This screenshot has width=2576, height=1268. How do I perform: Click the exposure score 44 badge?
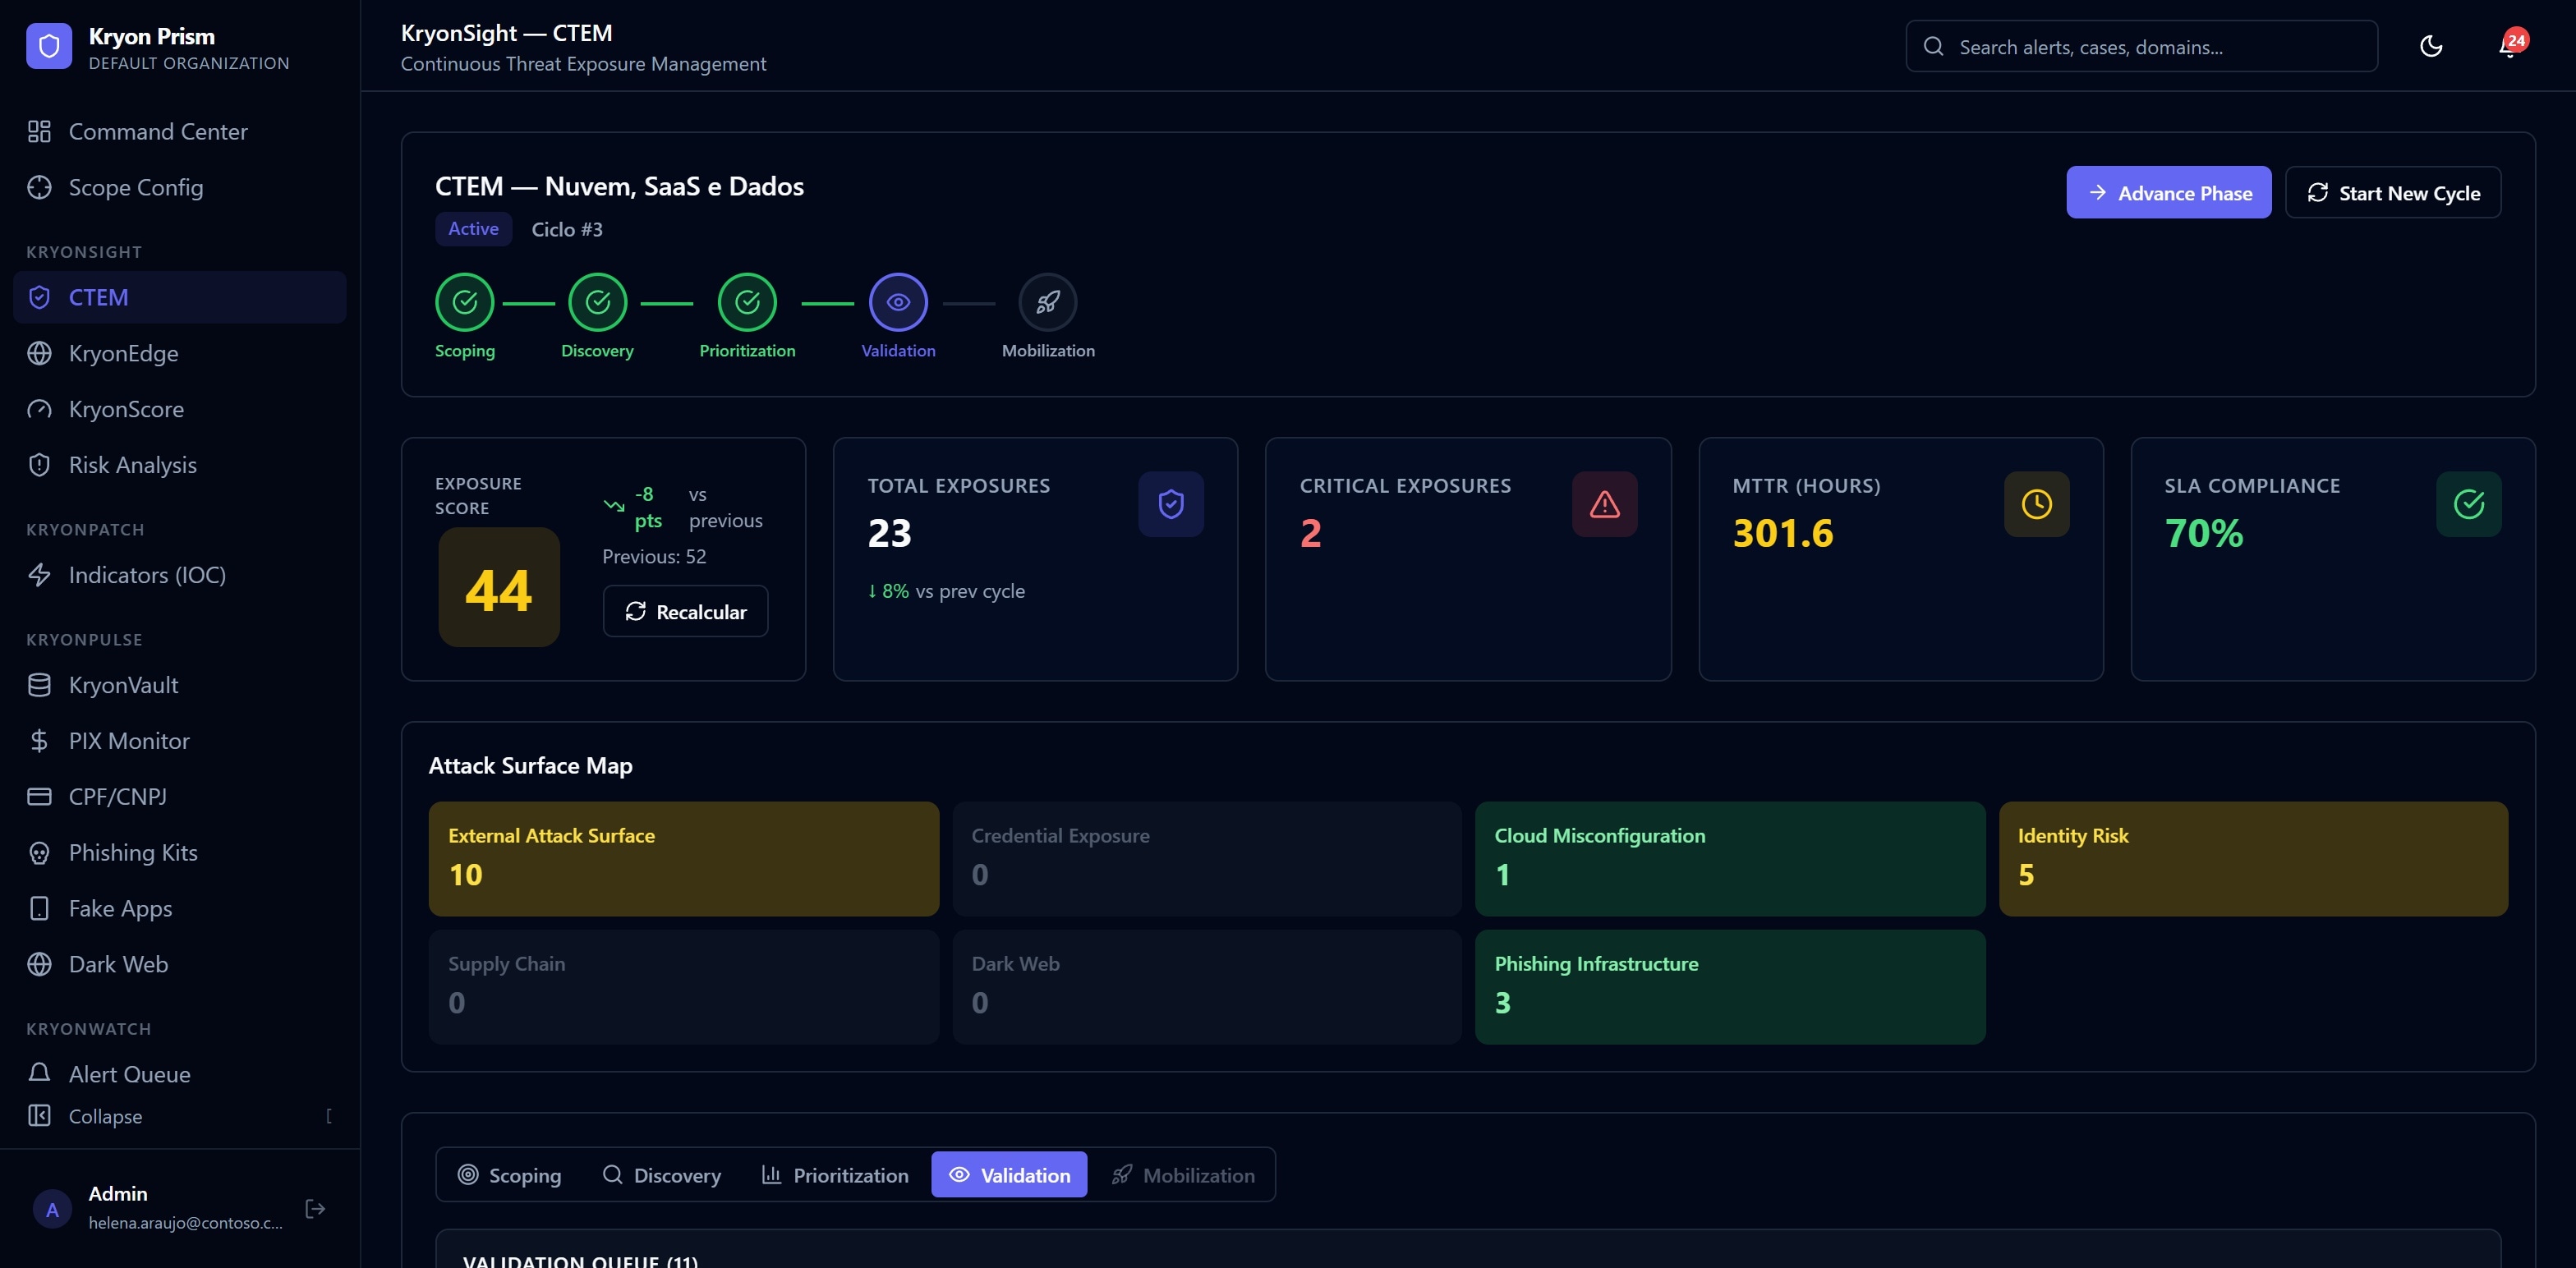click(499, 587)
